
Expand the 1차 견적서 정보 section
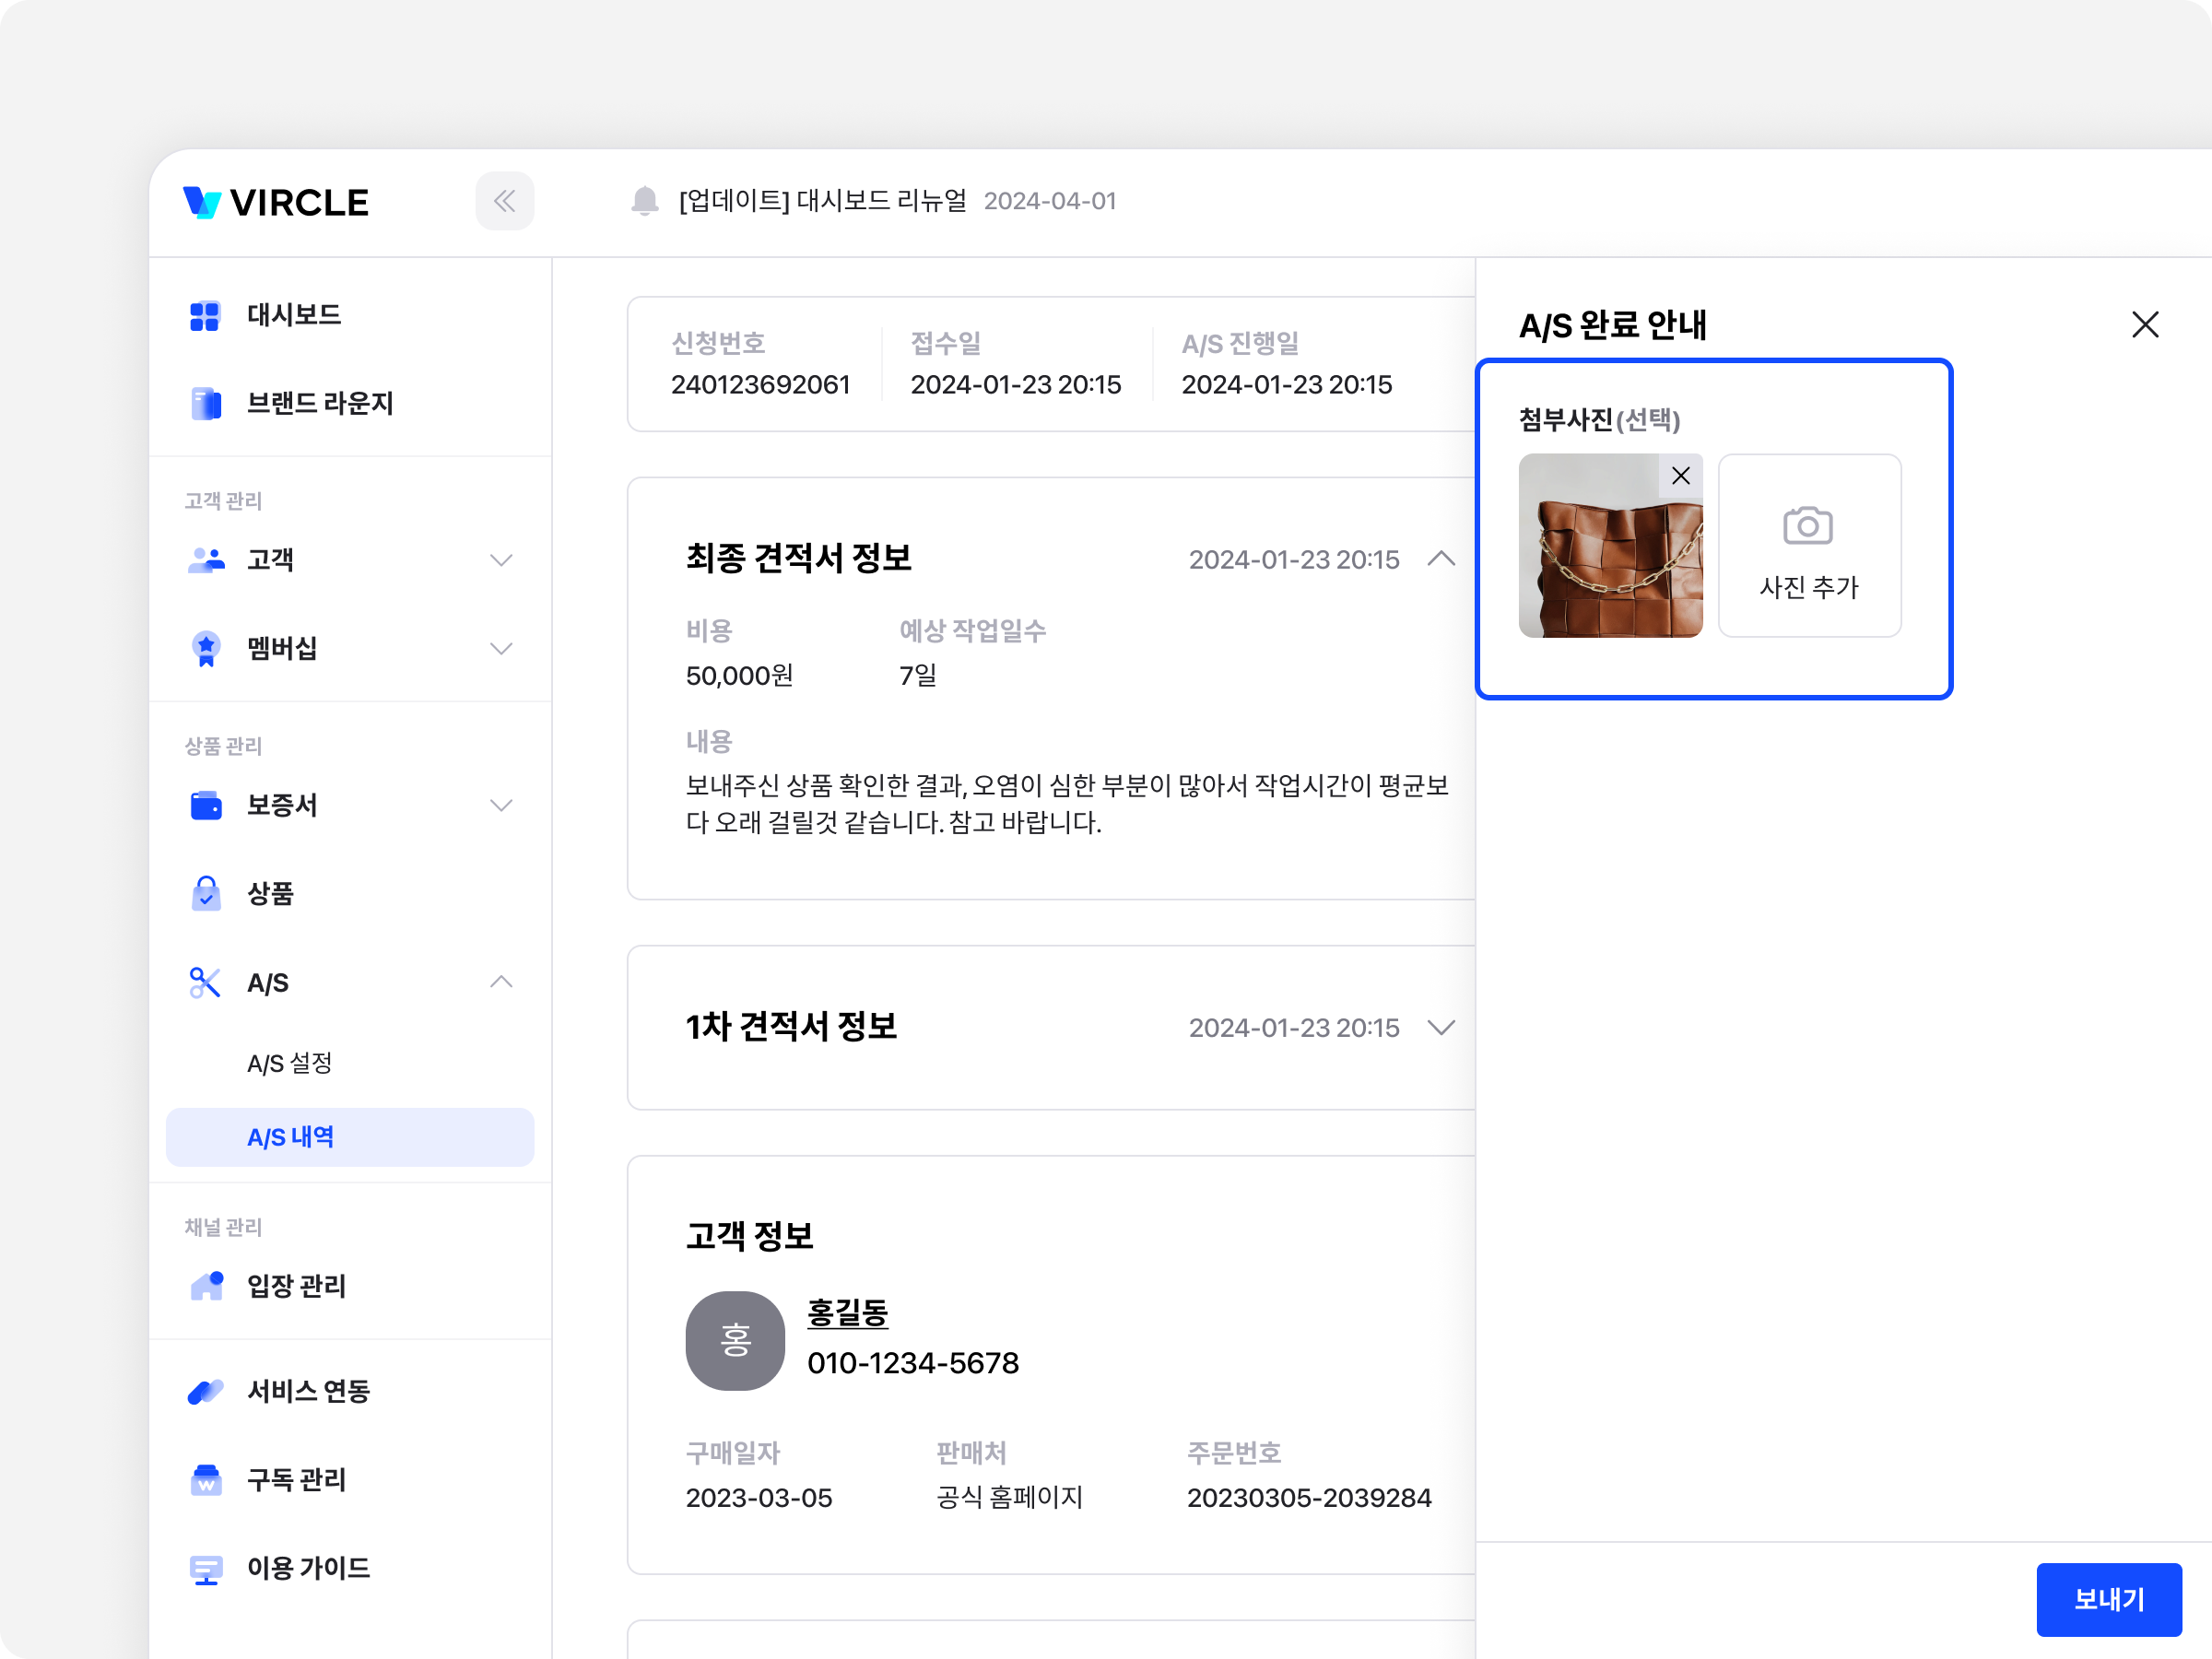(1440, 1027)
